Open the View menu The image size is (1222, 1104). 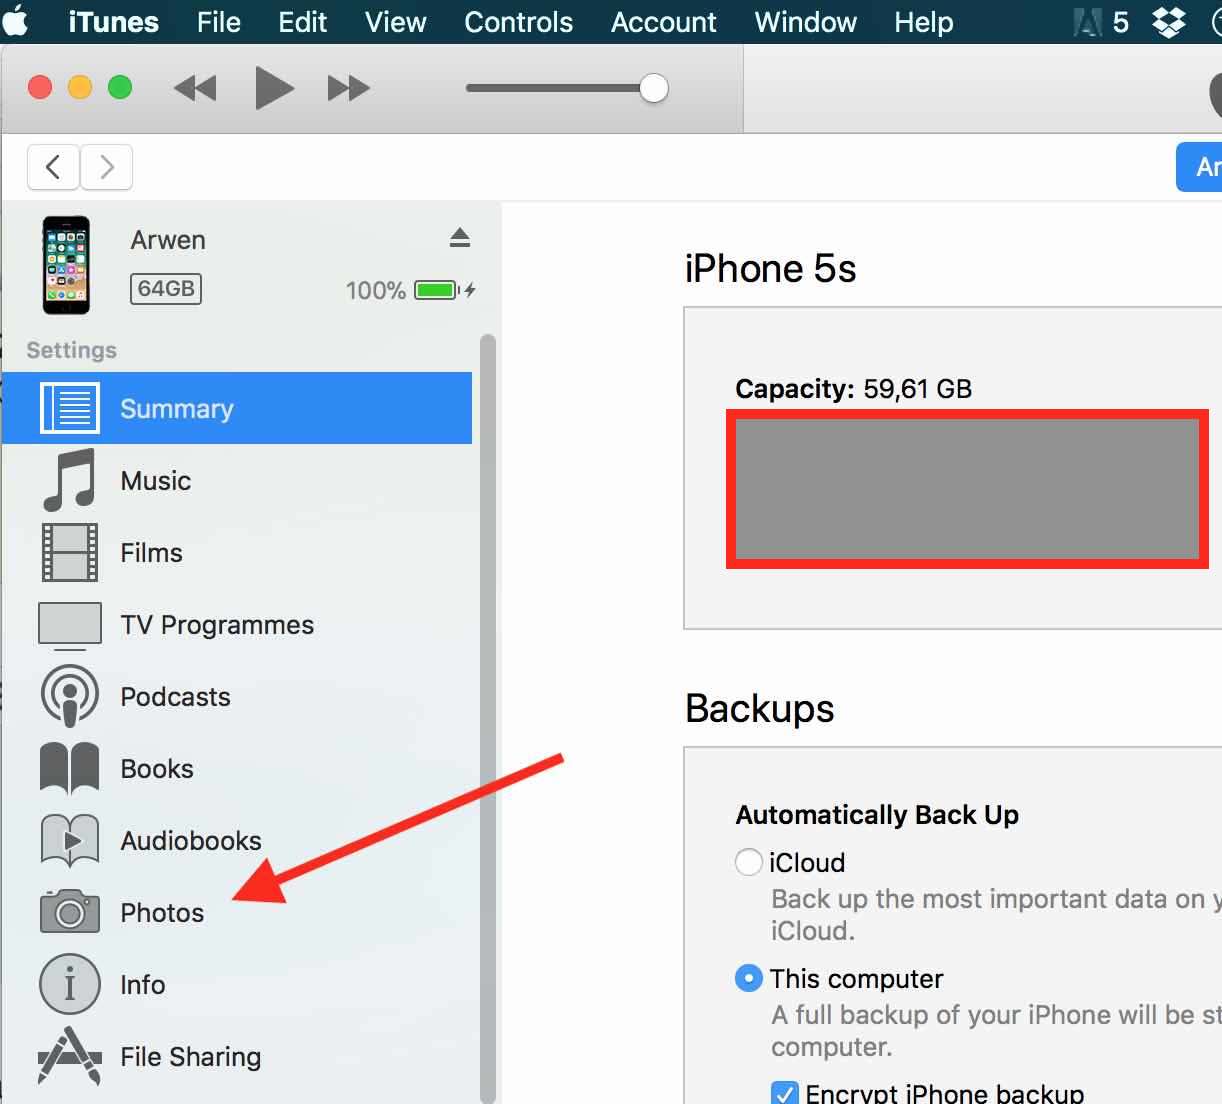396,22
